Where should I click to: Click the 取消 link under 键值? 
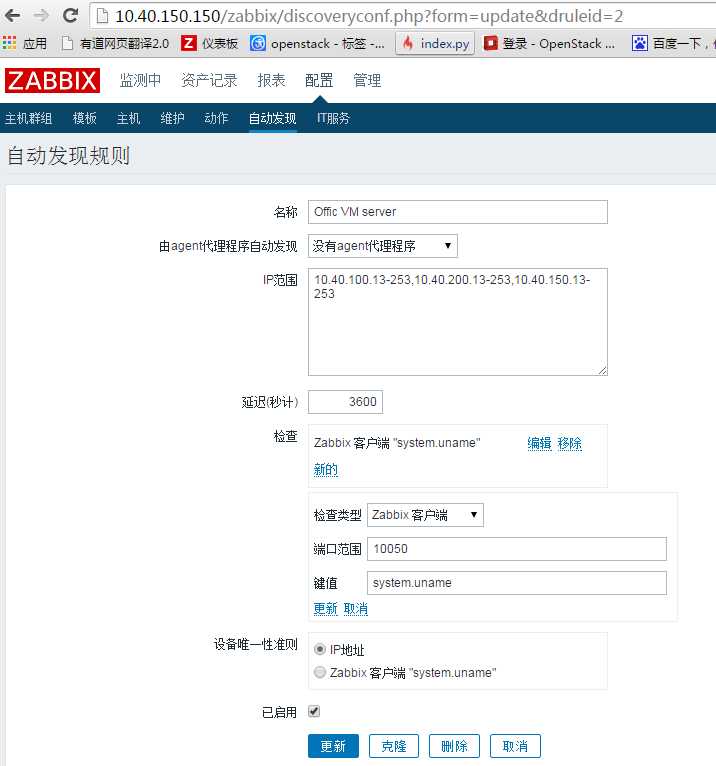point(356,609)
